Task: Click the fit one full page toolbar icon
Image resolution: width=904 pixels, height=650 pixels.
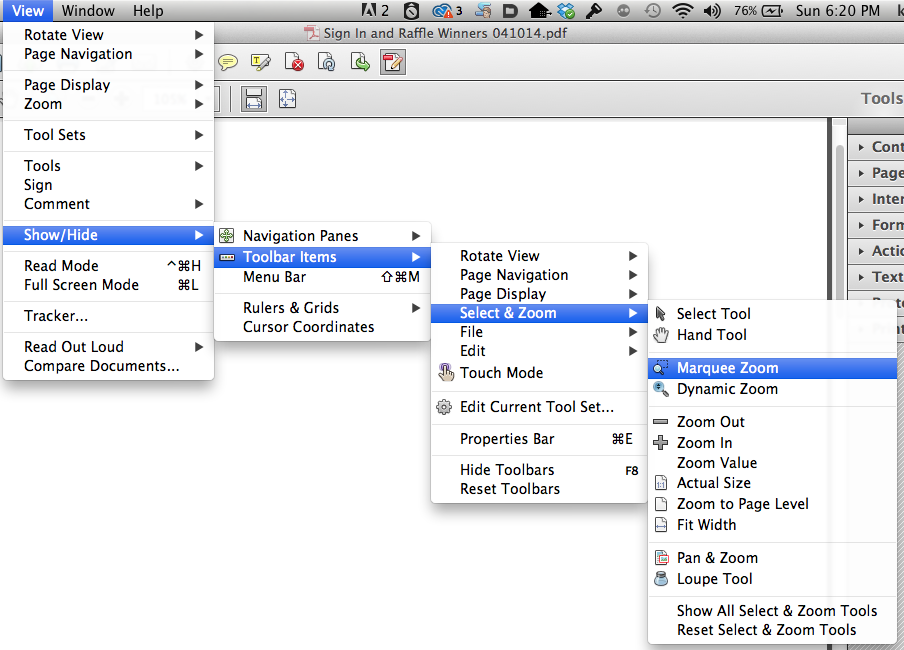Action: click(x=287, y=99)
